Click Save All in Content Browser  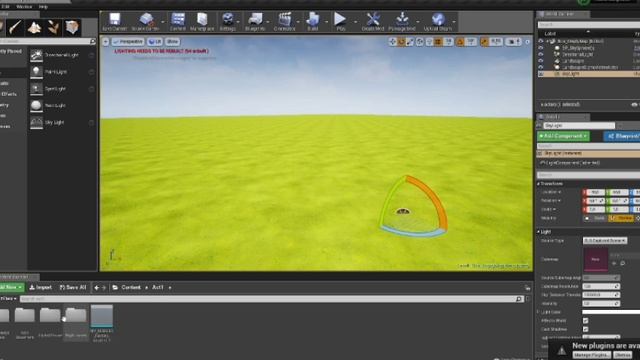[x=73, y=288]
